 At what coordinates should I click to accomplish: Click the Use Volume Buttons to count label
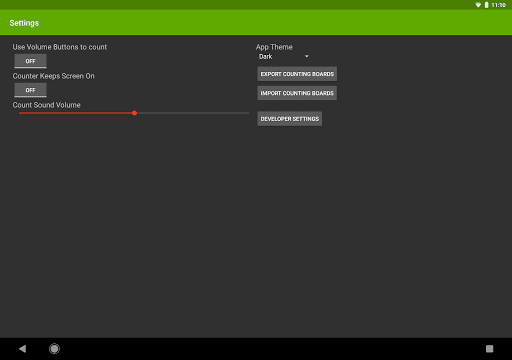(x=60, y=47)
